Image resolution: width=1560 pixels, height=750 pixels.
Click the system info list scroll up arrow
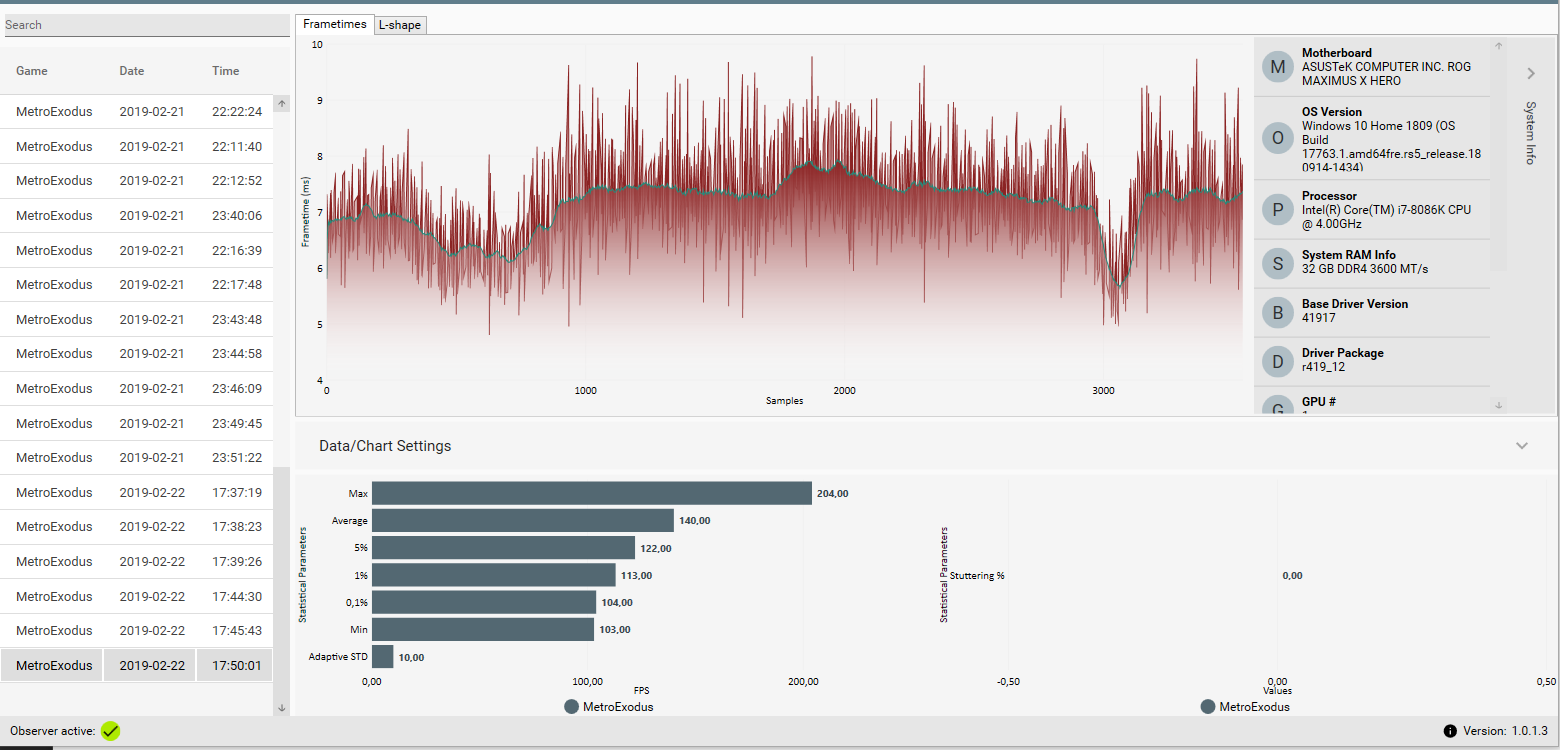[1498, 45]
